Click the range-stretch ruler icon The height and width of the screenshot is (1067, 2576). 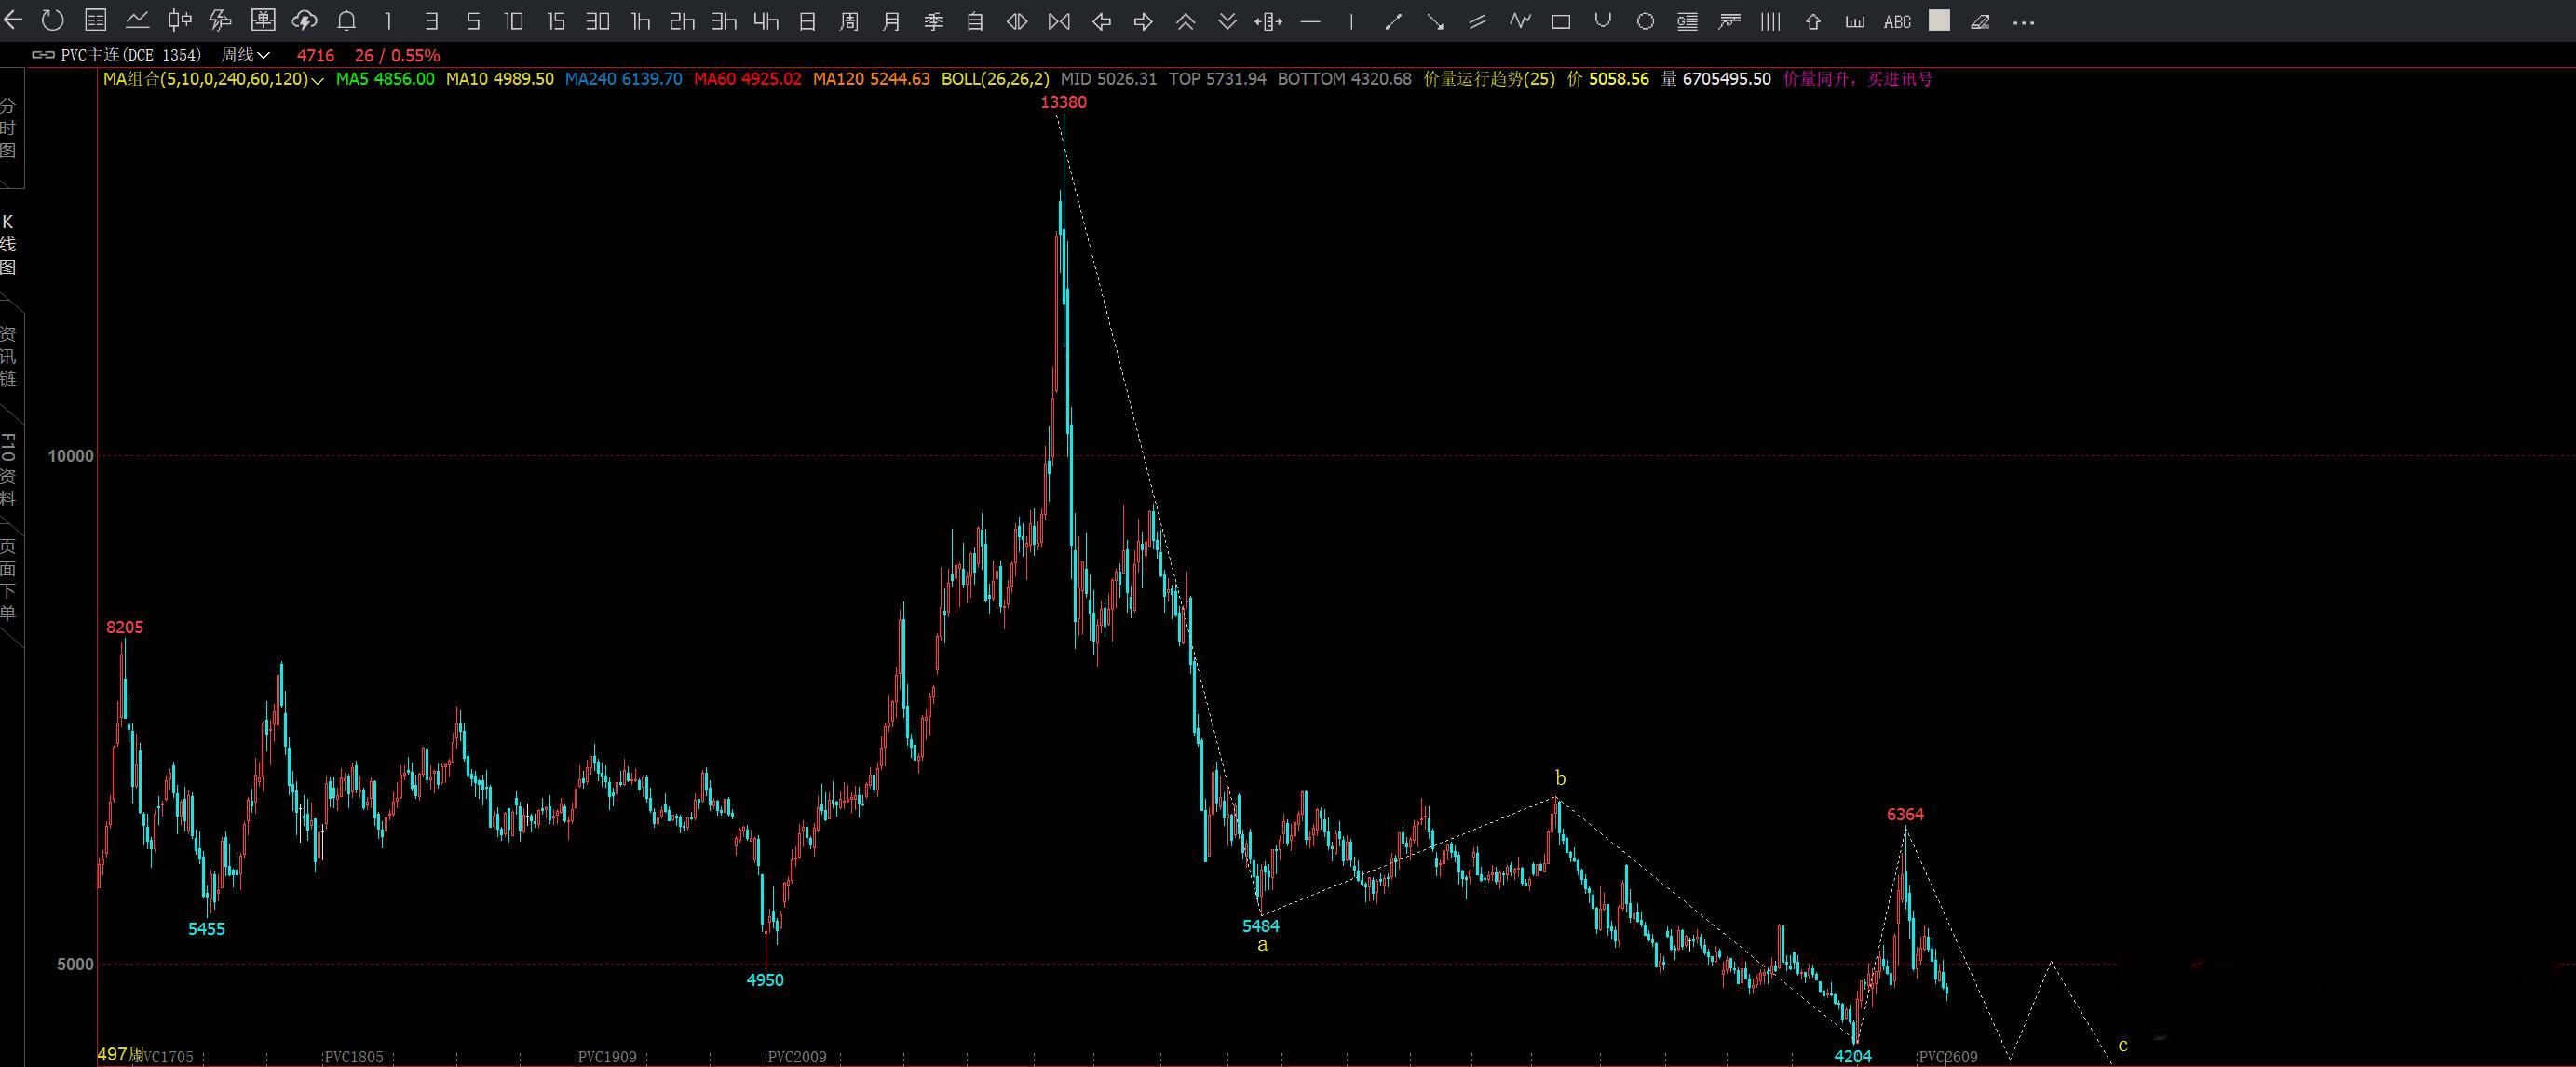(x=1268, y=21)
